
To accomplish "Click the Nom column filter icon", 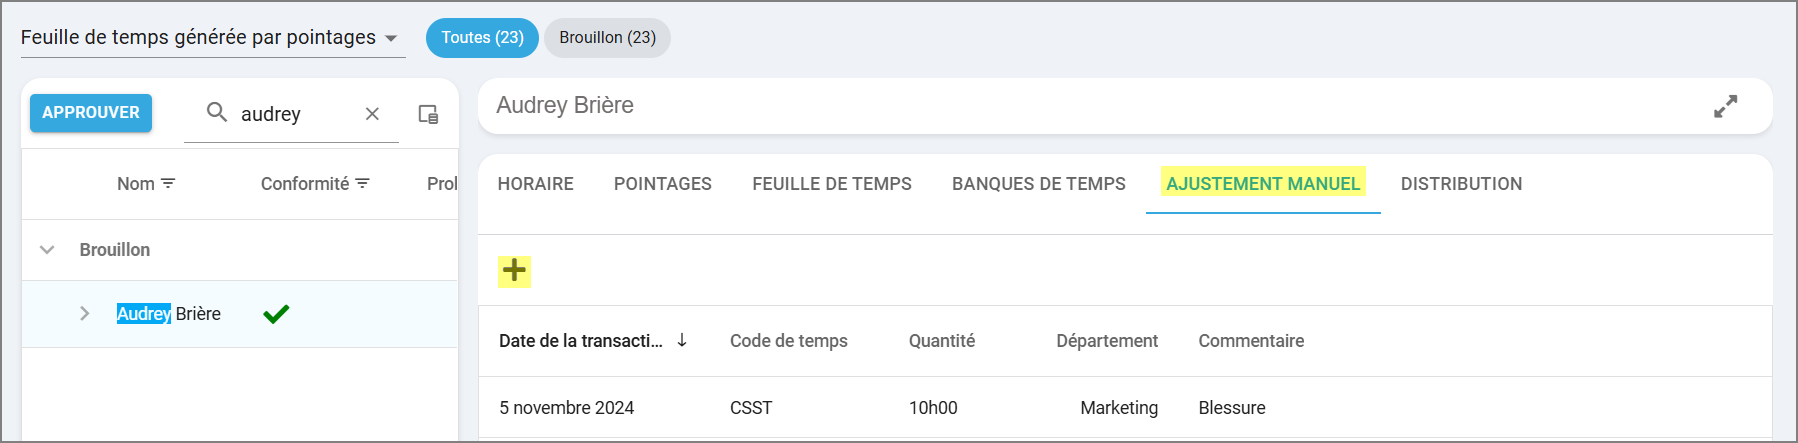I will [168, 184].
